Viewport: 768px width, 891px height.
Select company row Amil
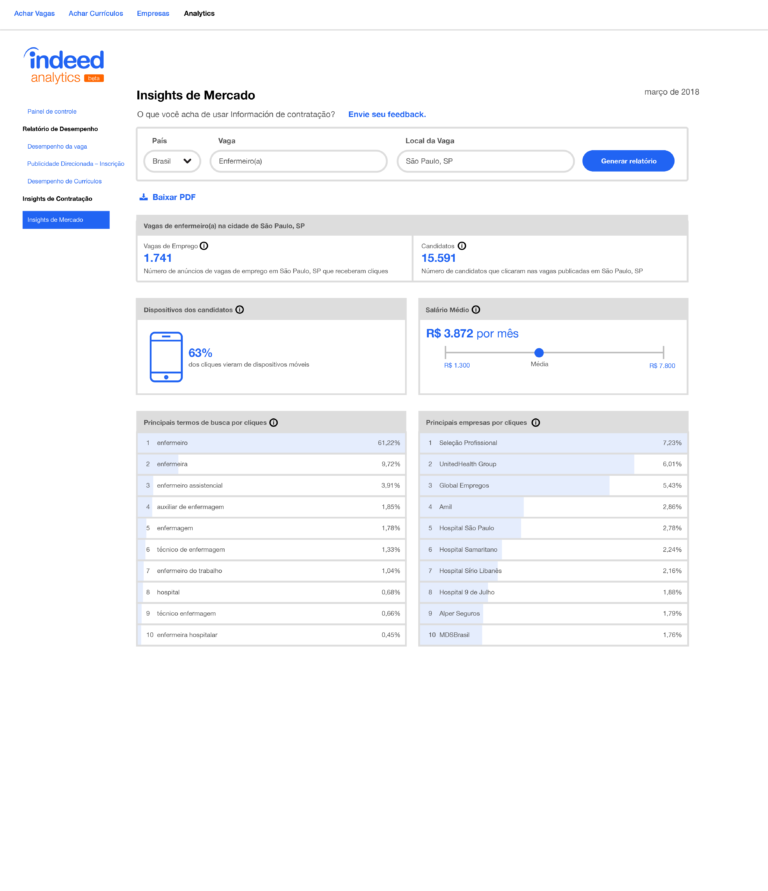(553, 507)
